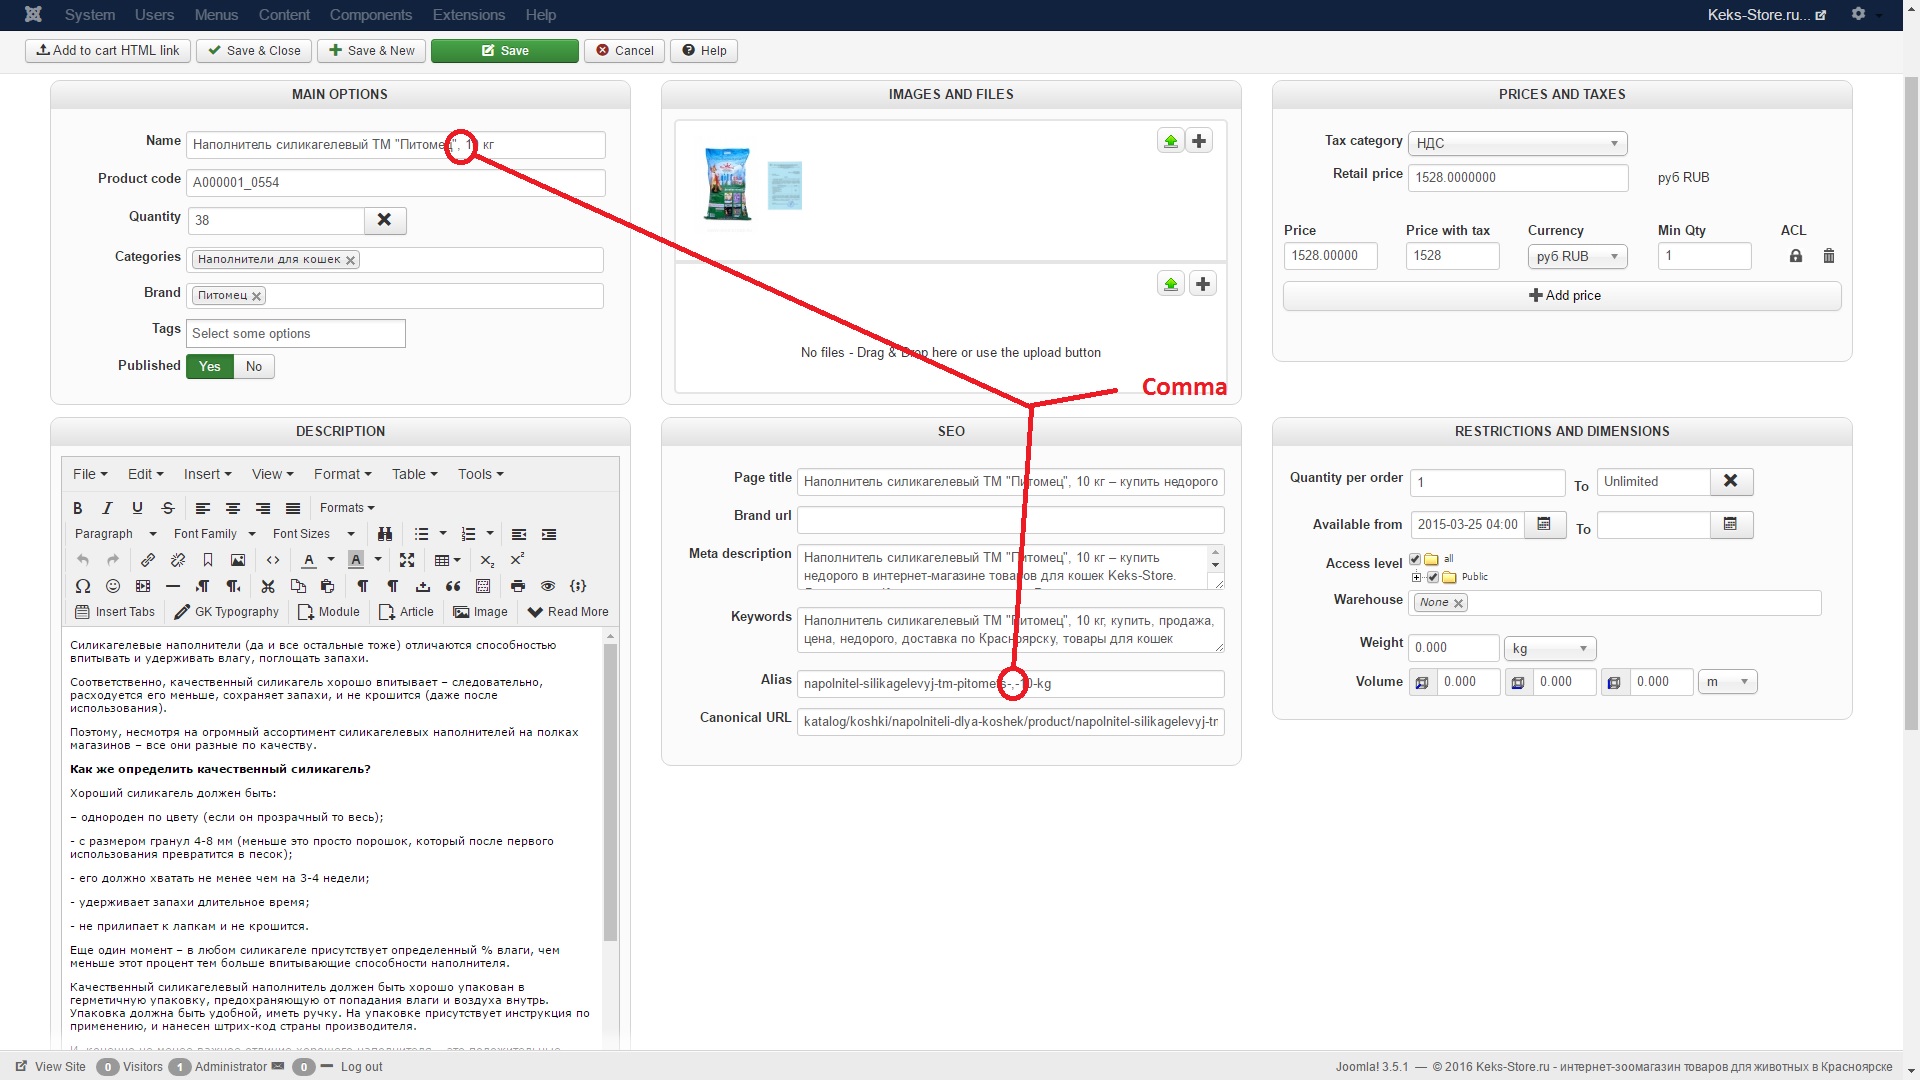Click the blockquote icon in editor

pos(453,586)
